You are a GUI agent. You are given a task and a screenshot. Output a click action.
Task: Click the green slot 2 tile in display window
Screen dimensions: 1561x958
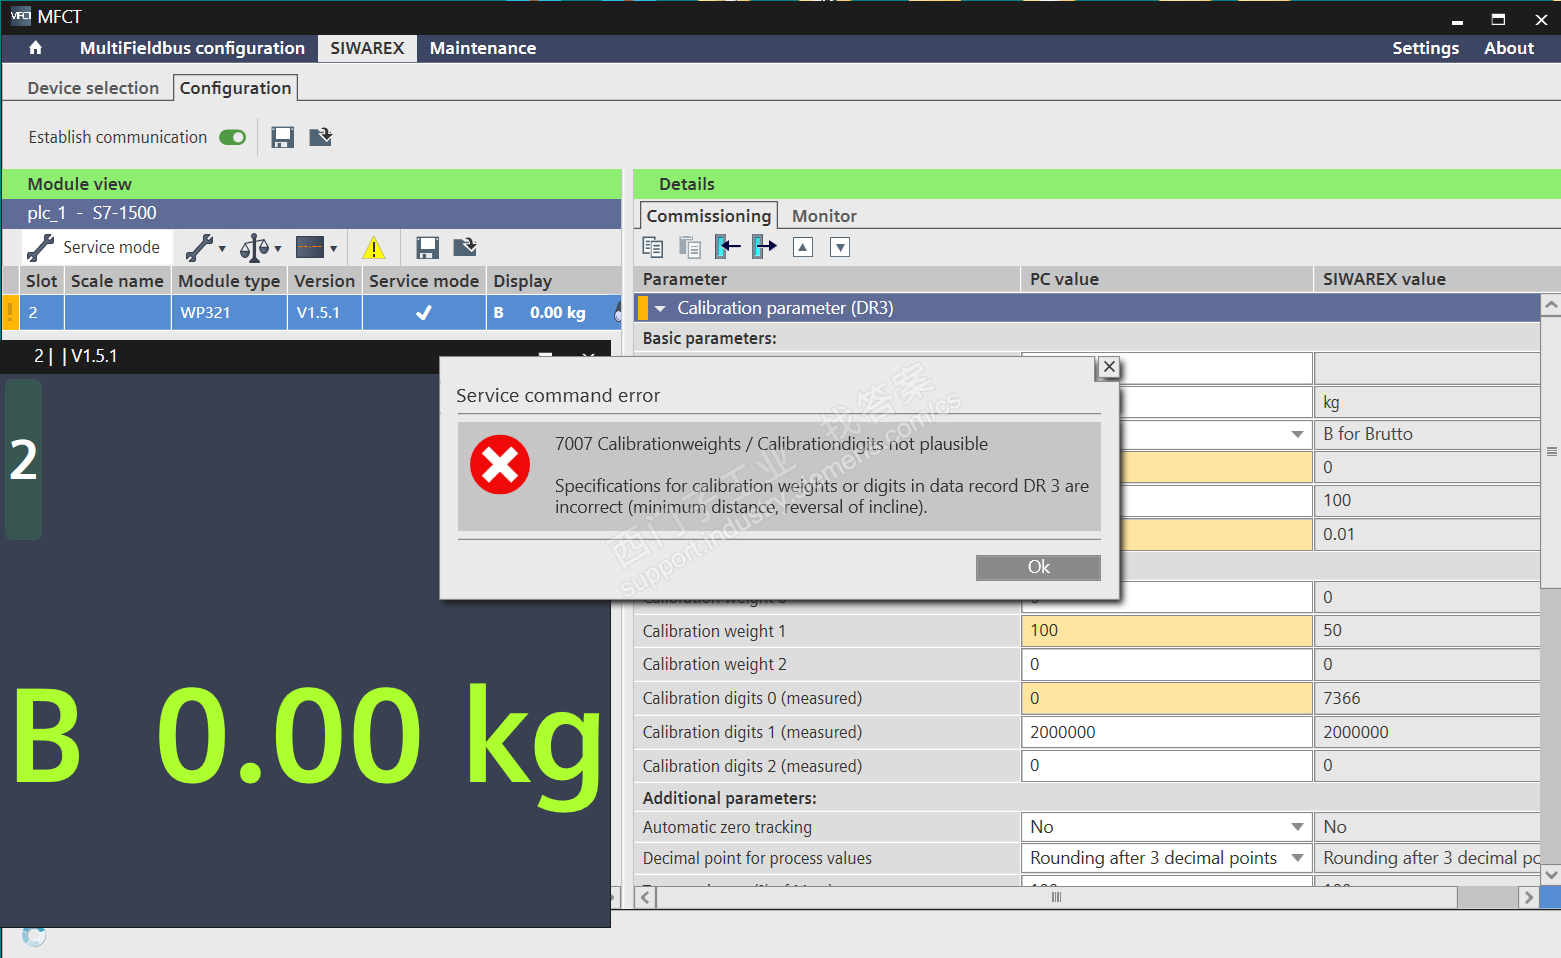(x=24, y=460)
